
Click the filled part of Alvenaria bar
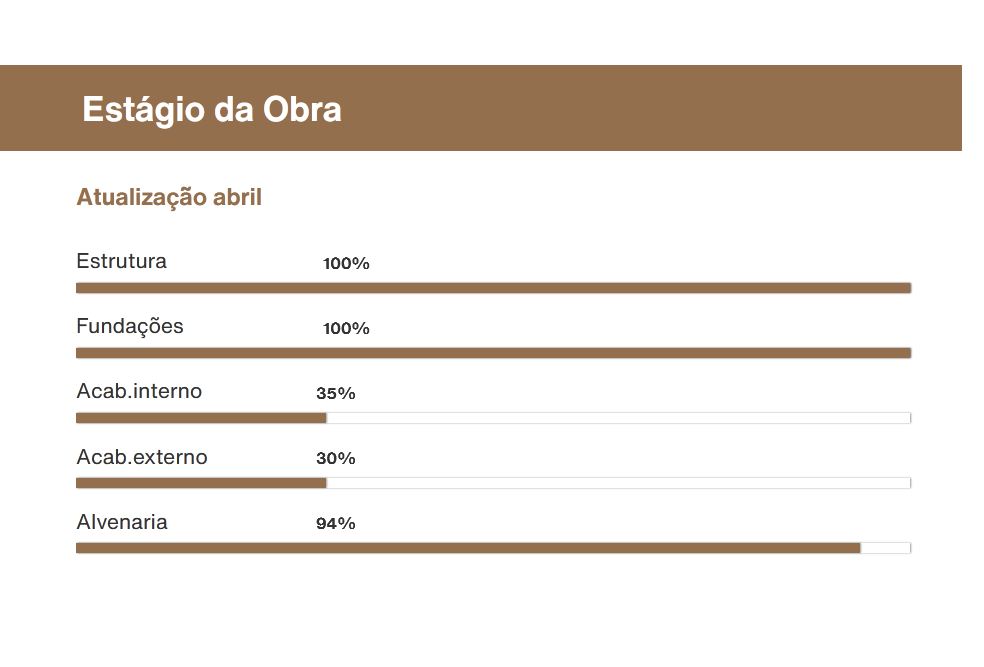(468, 548)
